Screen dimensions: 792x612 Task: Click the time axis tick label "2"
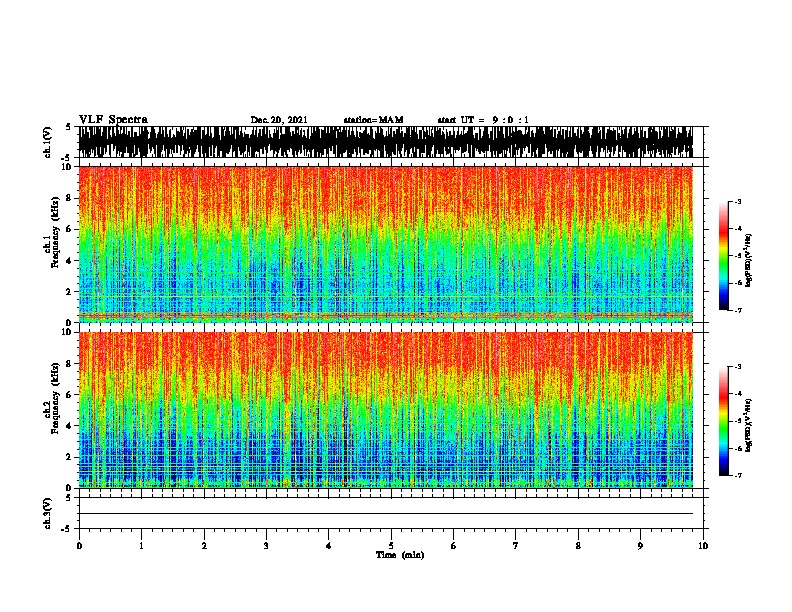pos(204,546)
